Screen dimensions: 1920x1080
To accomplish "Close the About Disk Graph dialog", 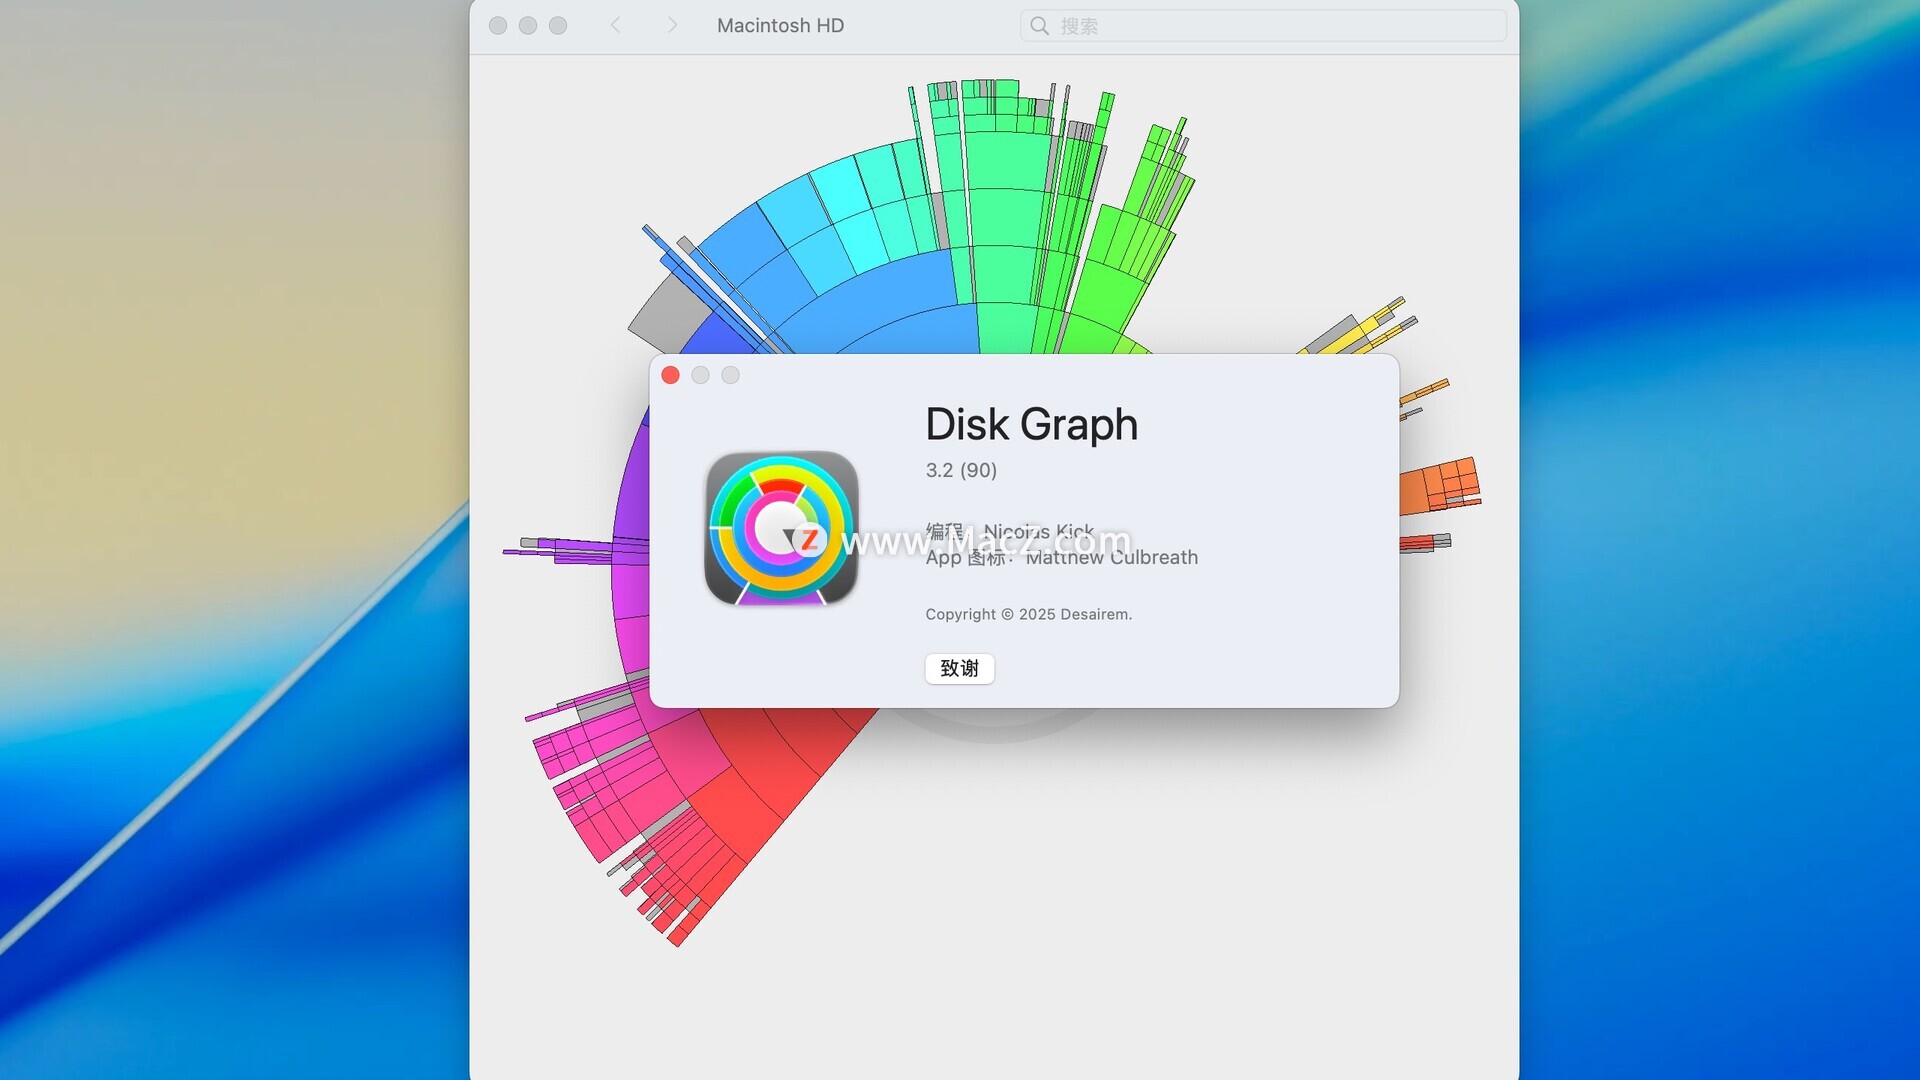I will (671, 375).
